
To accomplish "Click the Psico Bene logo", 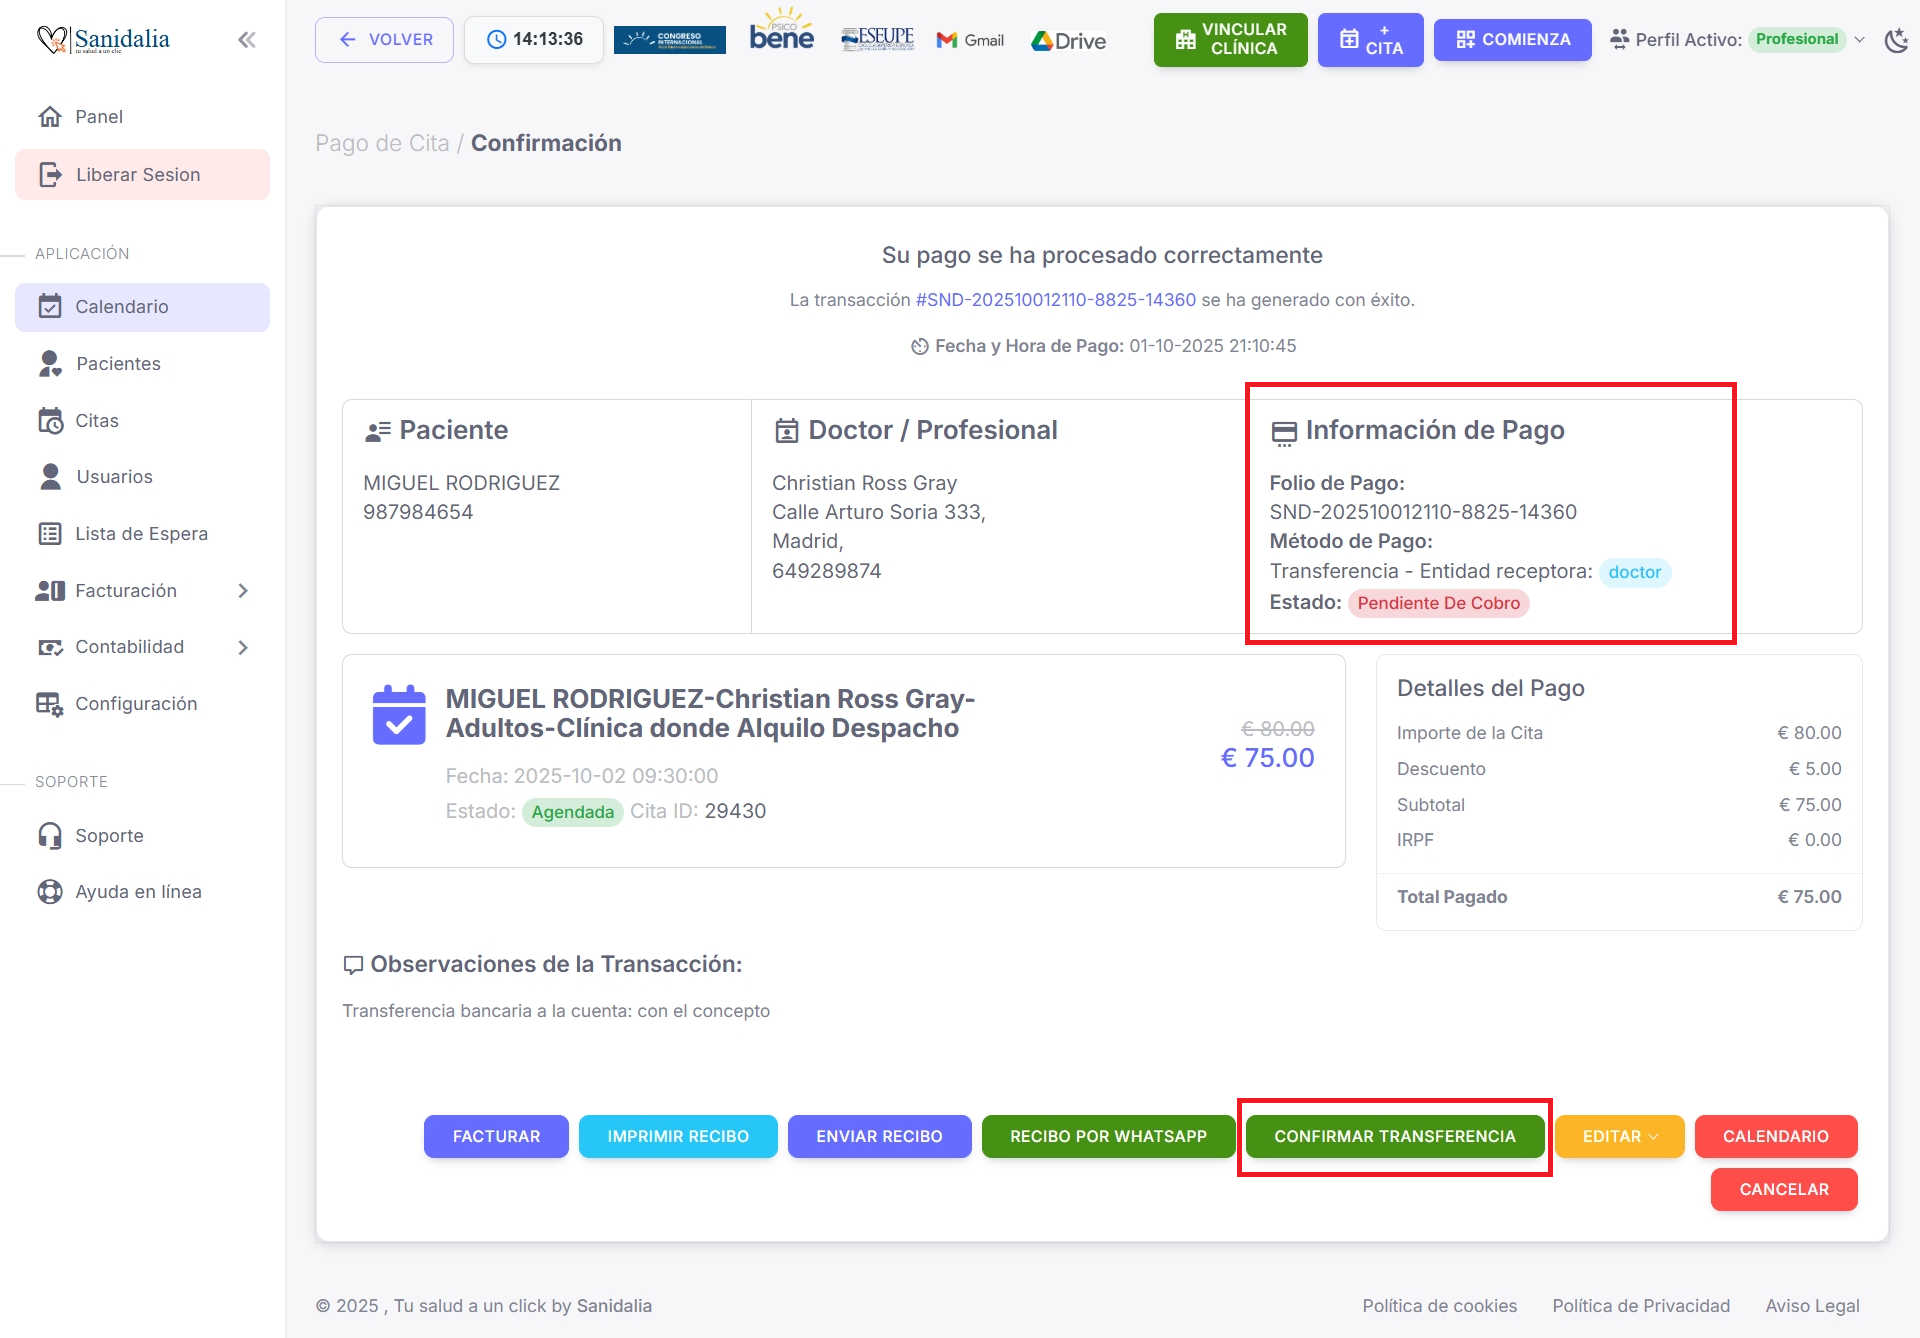I will tap(782, 33).
